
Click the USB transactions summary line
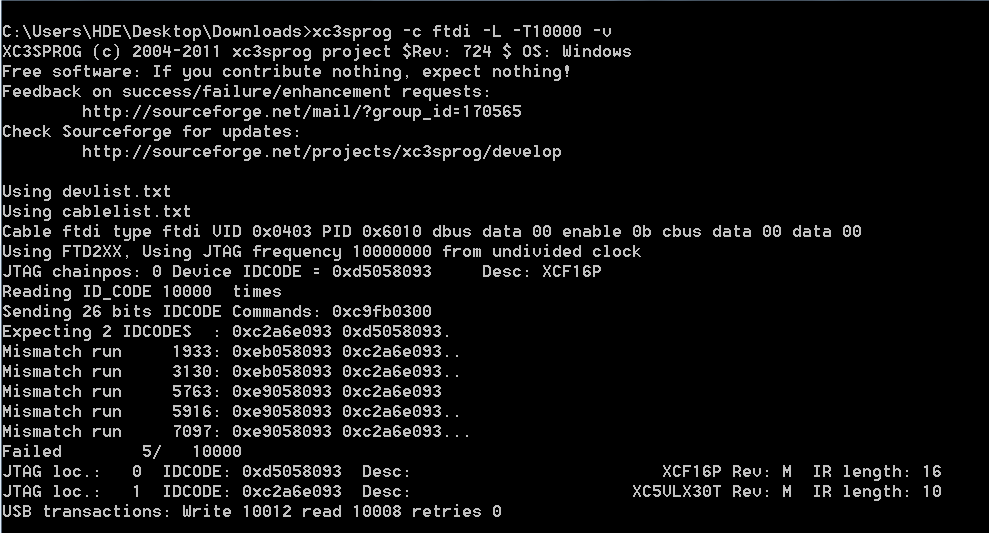pyautogui.click(x=252, y=512)
